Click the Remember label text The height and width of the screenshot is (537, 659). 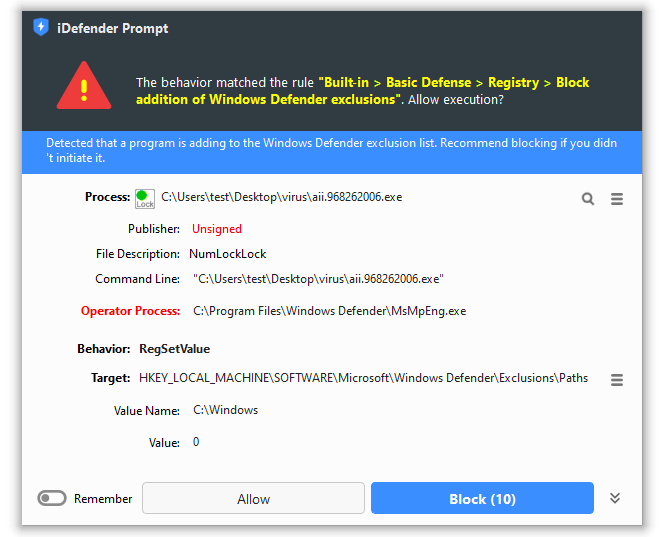click(x=103, y=499)
